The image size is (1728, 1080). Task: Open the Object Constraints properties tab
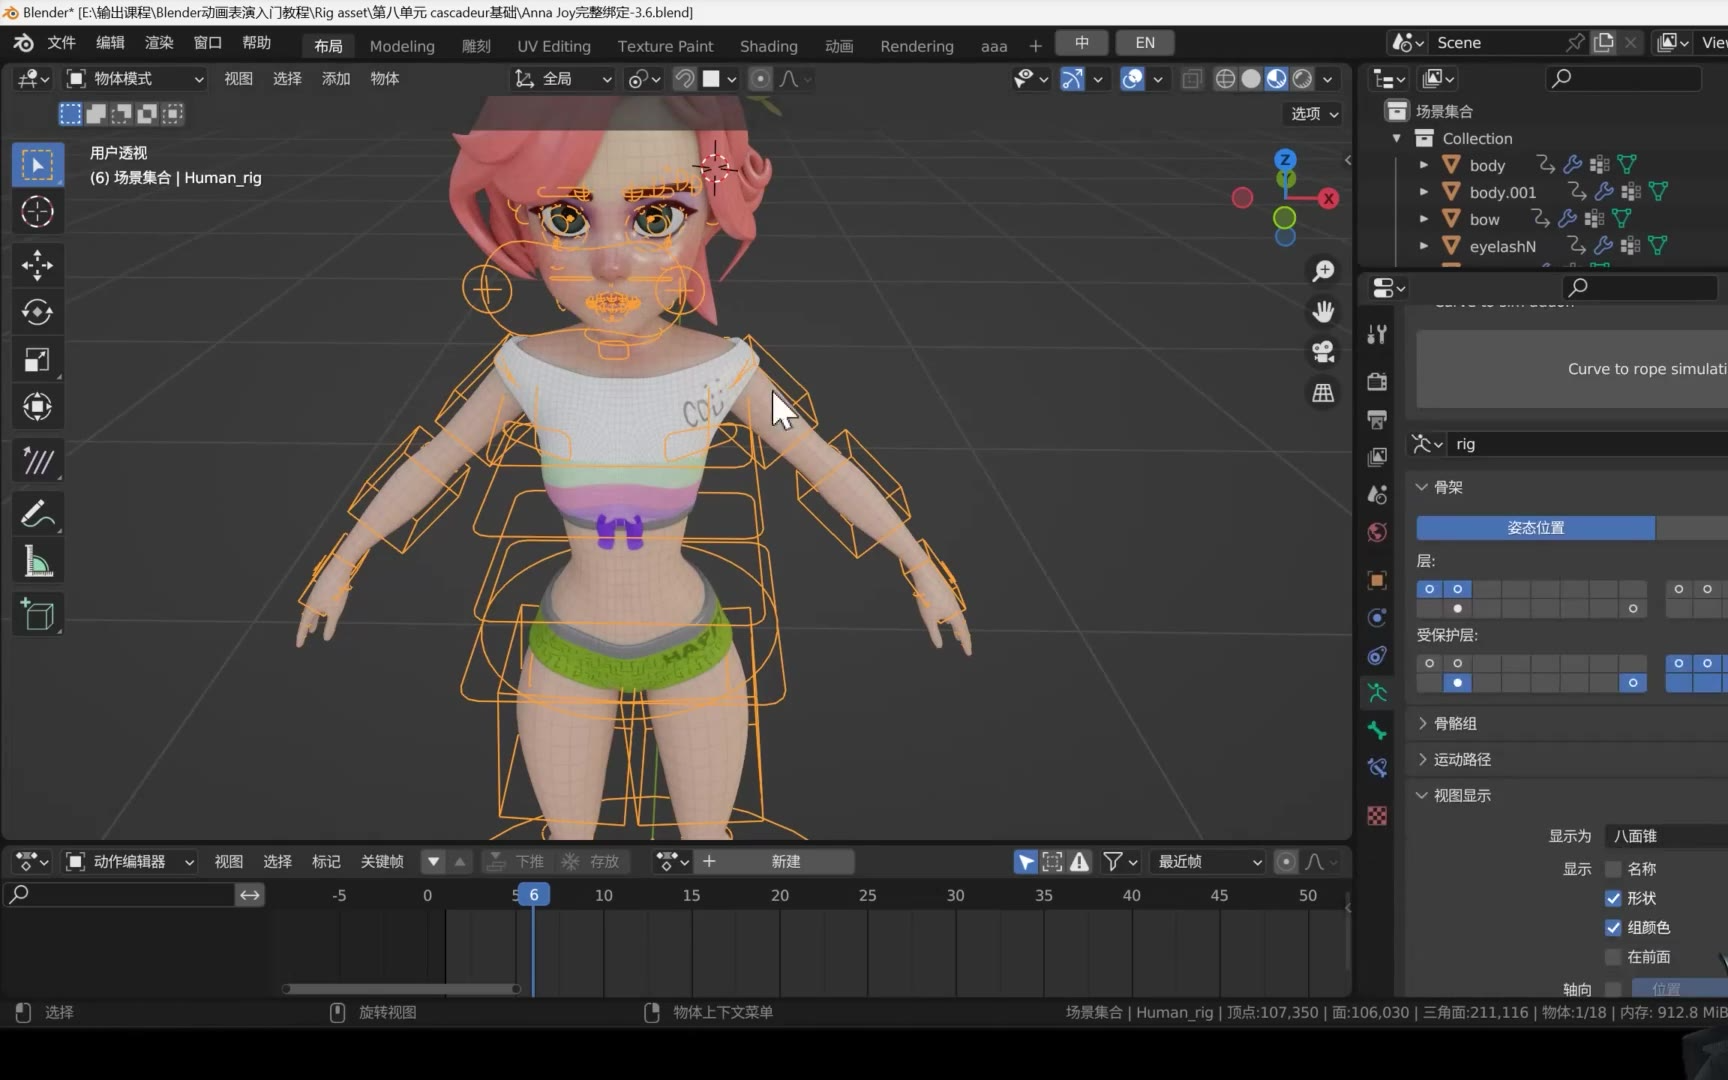click(x=1377, y=656)
